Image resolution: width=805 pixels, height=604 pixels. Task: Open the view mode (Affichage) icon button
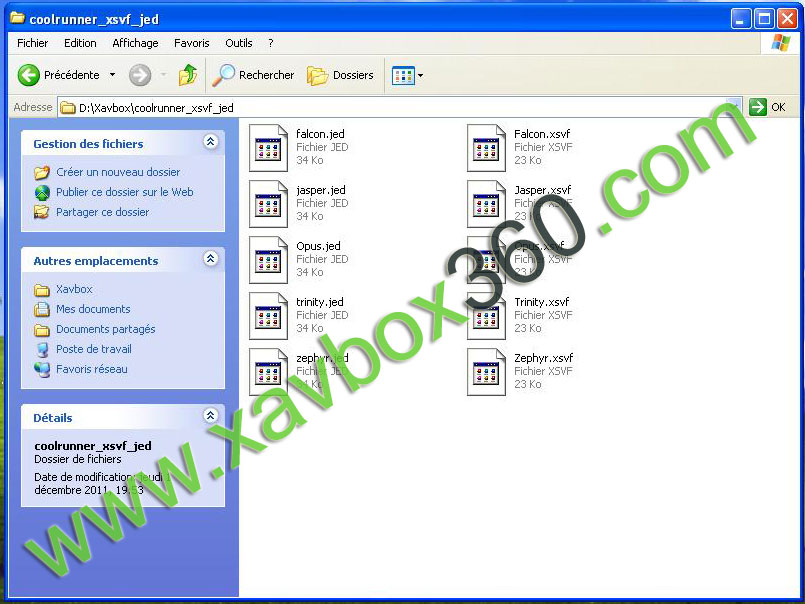pos(403,76)
